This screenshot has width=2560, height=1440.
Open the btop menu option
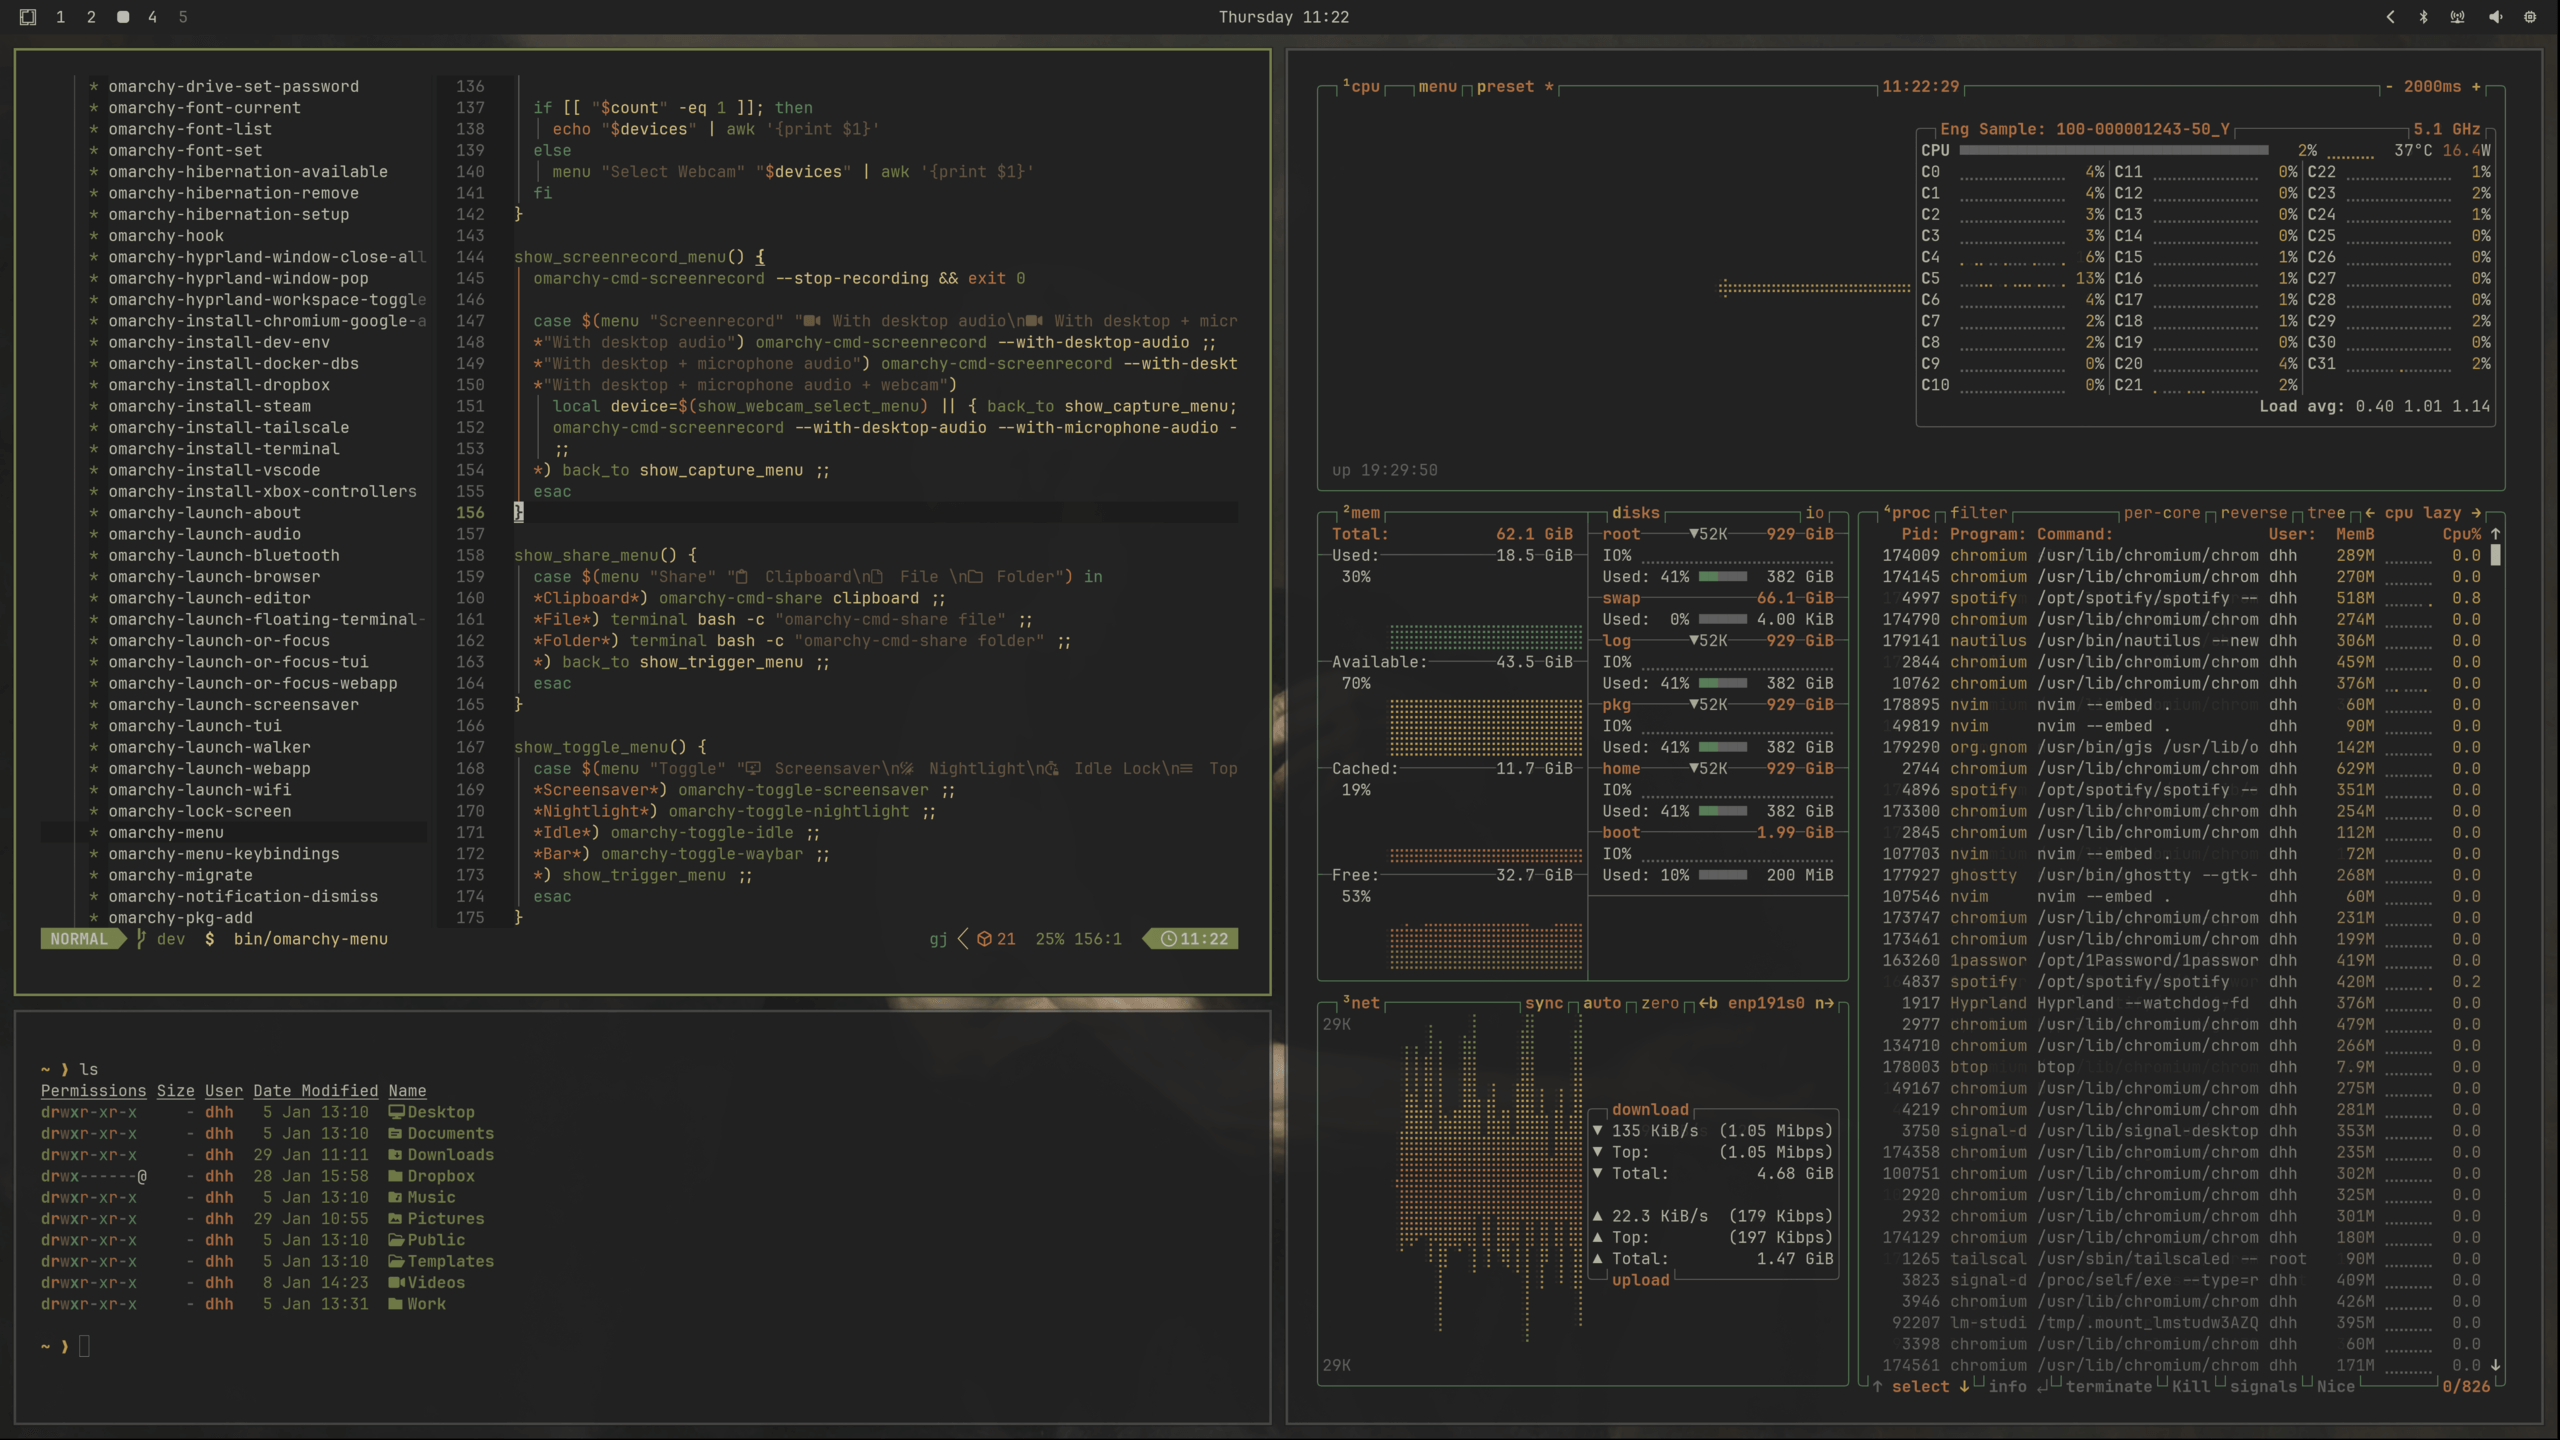click(1437, 87)
